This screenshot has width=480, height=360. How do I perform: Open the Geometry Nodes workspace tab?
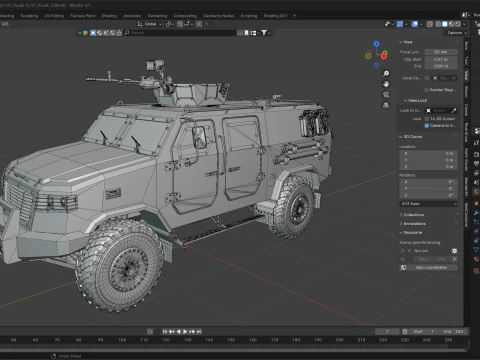[218, 16]
